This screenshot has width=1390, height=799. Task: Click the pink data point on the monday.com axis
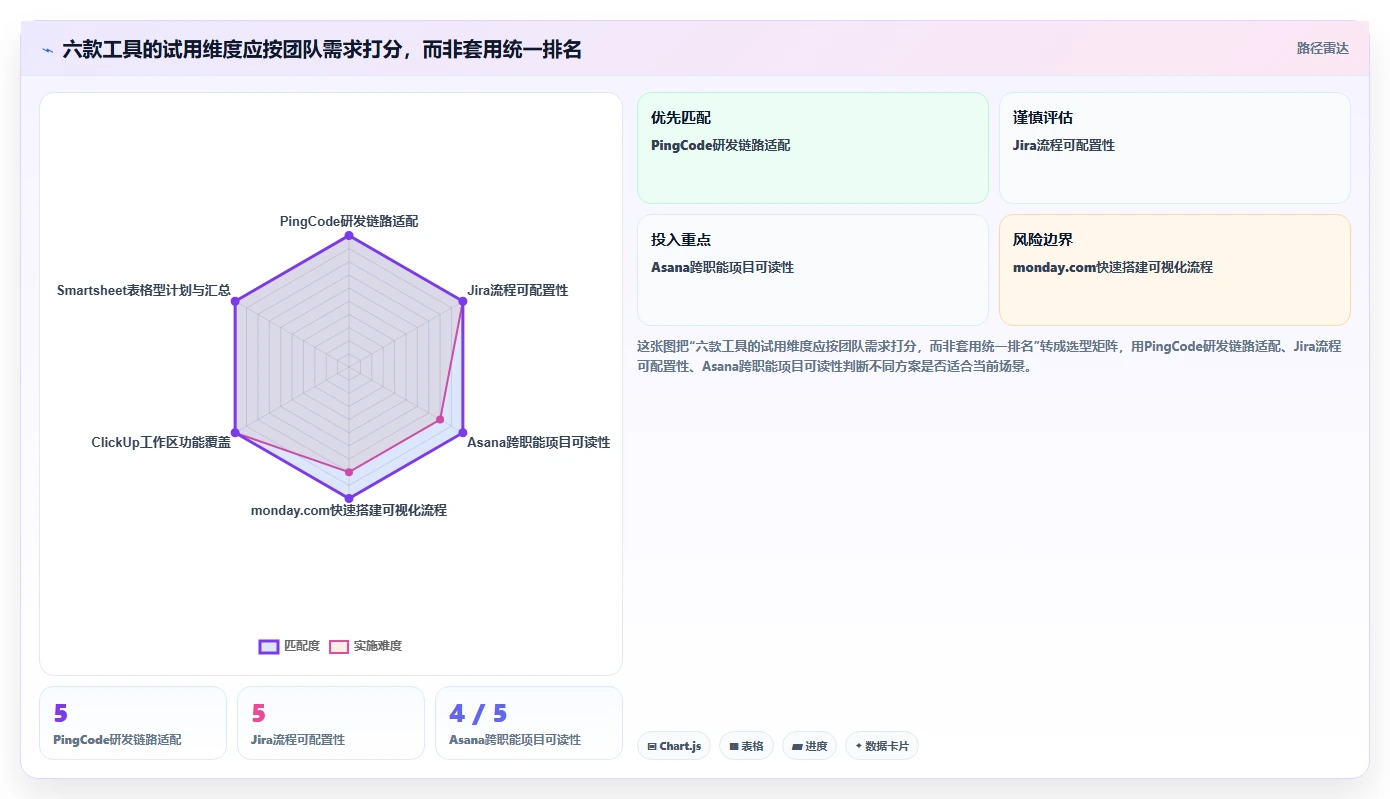[x=349, y=471]
